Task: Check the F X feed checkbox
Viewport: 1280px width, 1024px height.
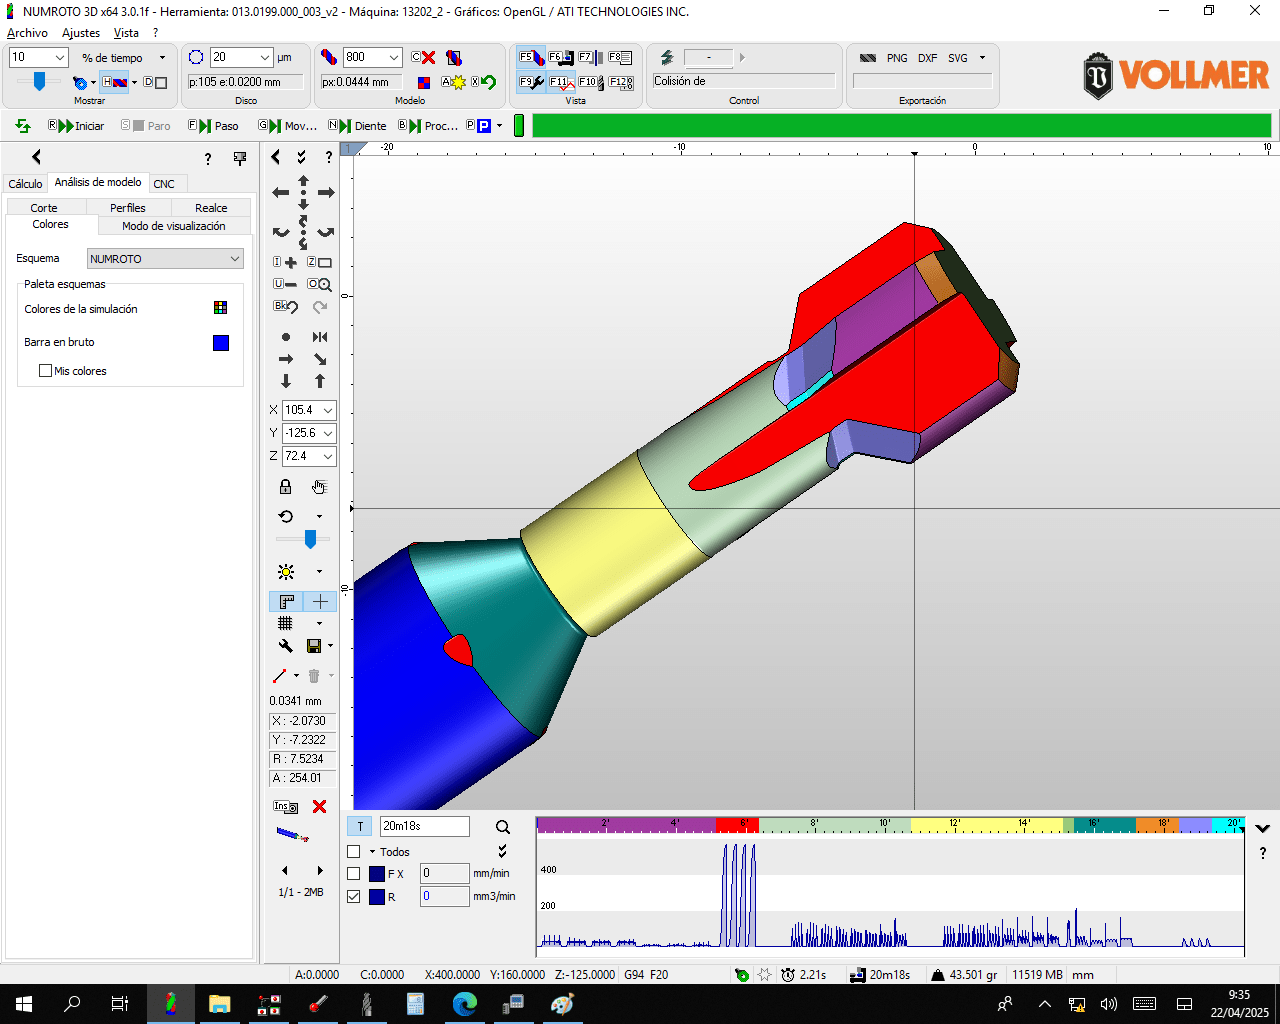Action: pos(354,874)
